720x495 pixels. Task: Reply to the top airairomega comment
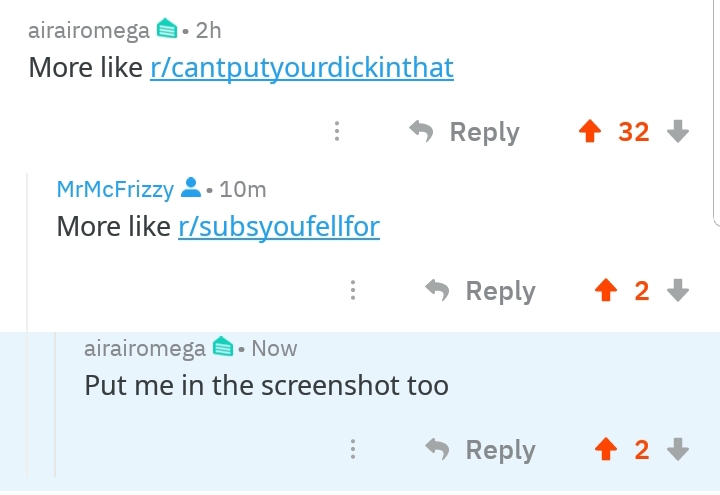pyautogui.click(x=466, y=131)
